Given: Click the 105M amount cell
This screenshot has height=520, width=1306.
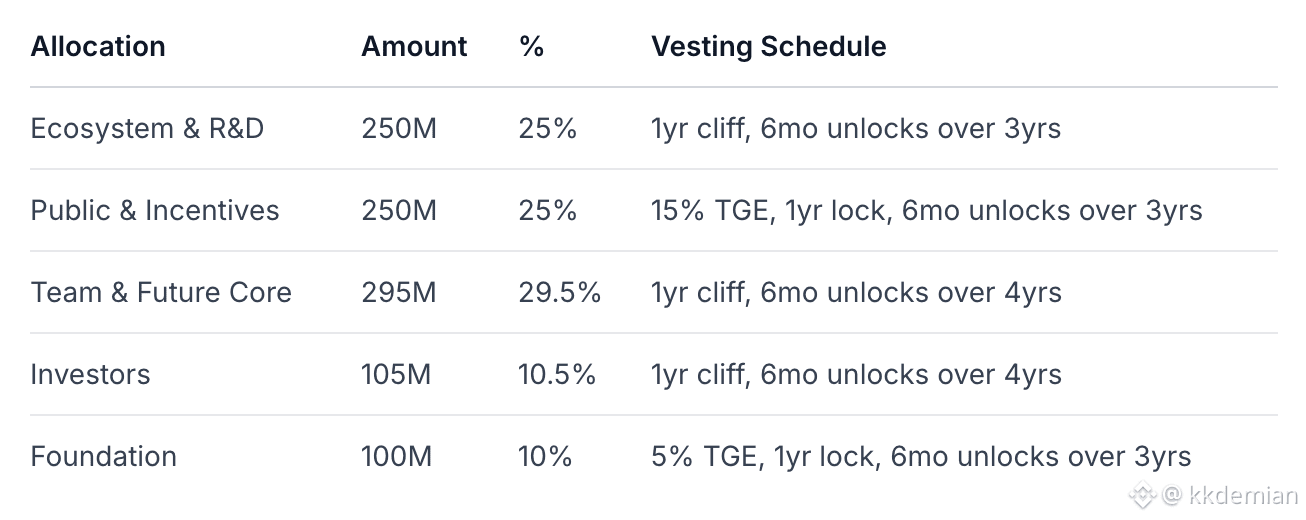Looking at the screenshot, I should pos(396,375).
